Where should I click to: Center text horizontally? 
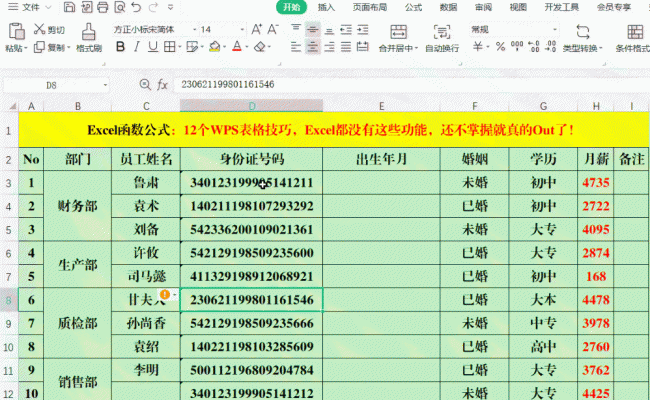click(x=313, y=47)
